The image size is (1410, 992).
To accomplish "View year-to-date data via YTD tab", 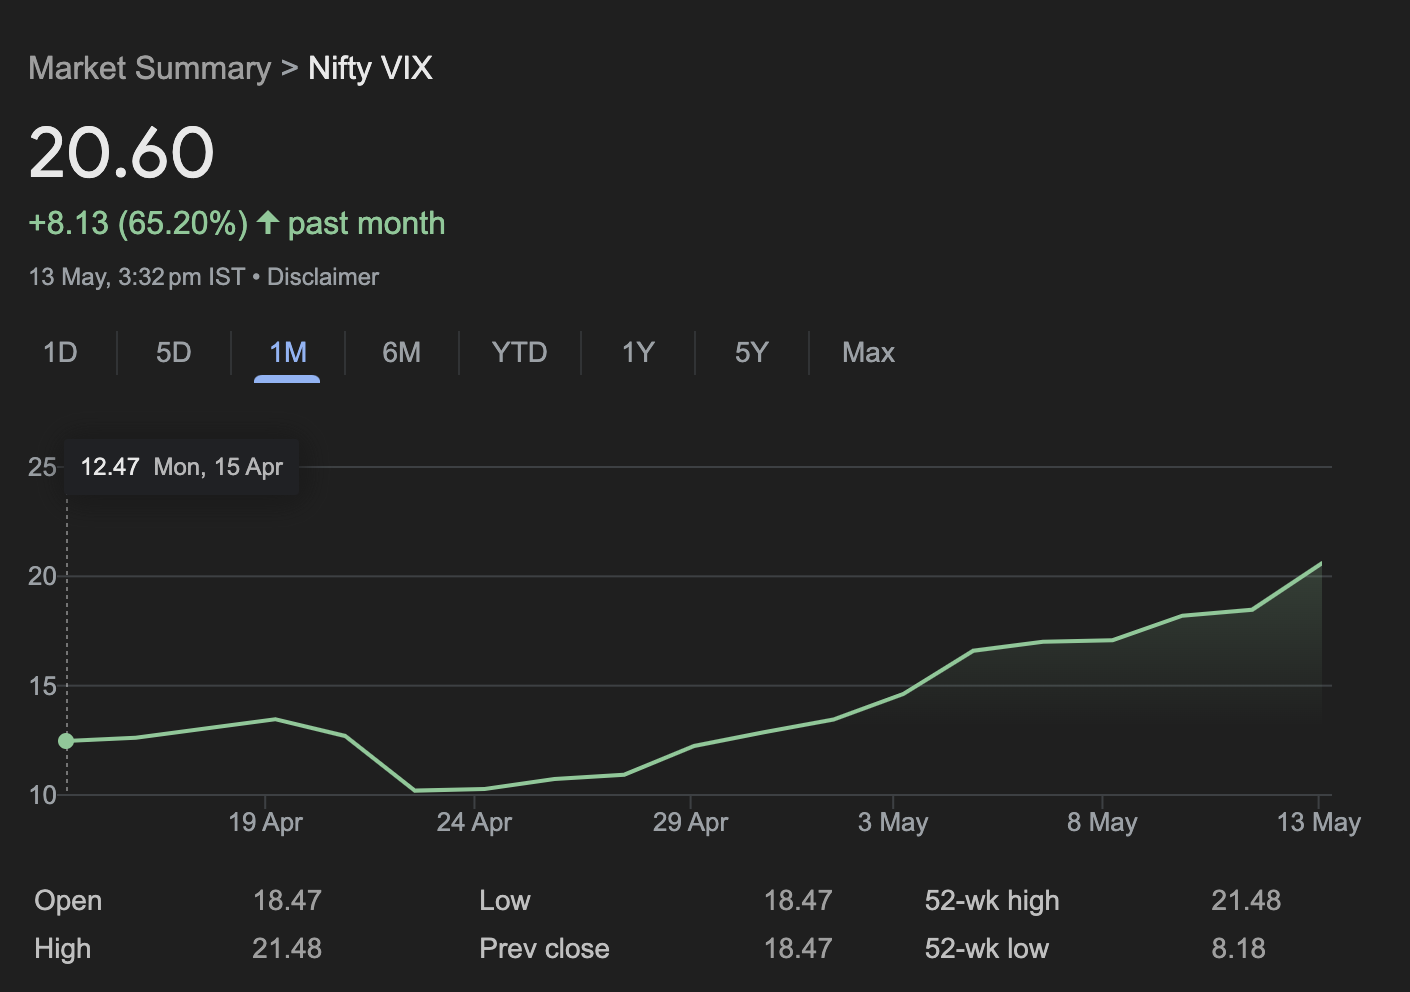I will (519, 352).
